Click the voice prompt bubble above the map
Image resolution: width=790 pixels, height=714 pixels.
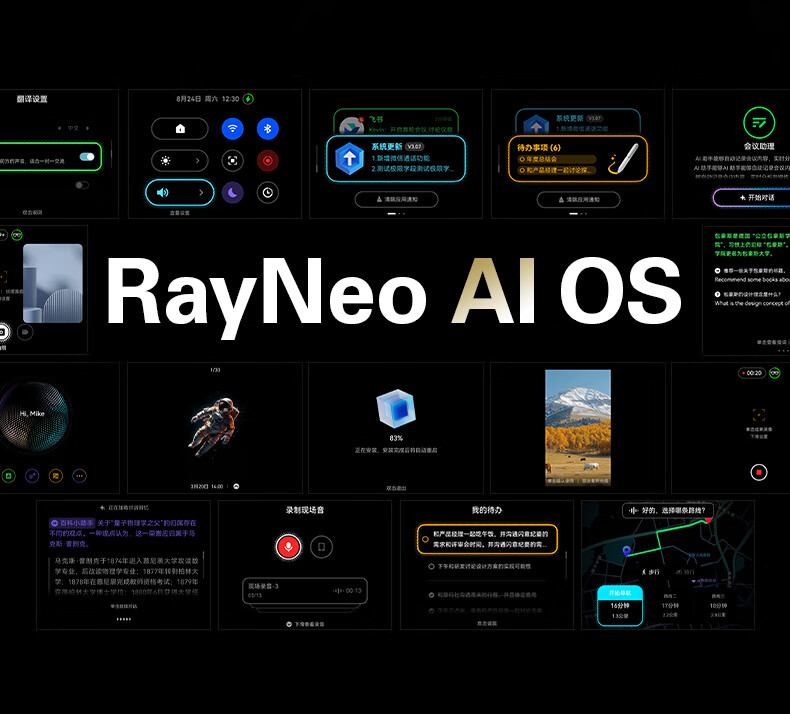[x=668, y=510]
